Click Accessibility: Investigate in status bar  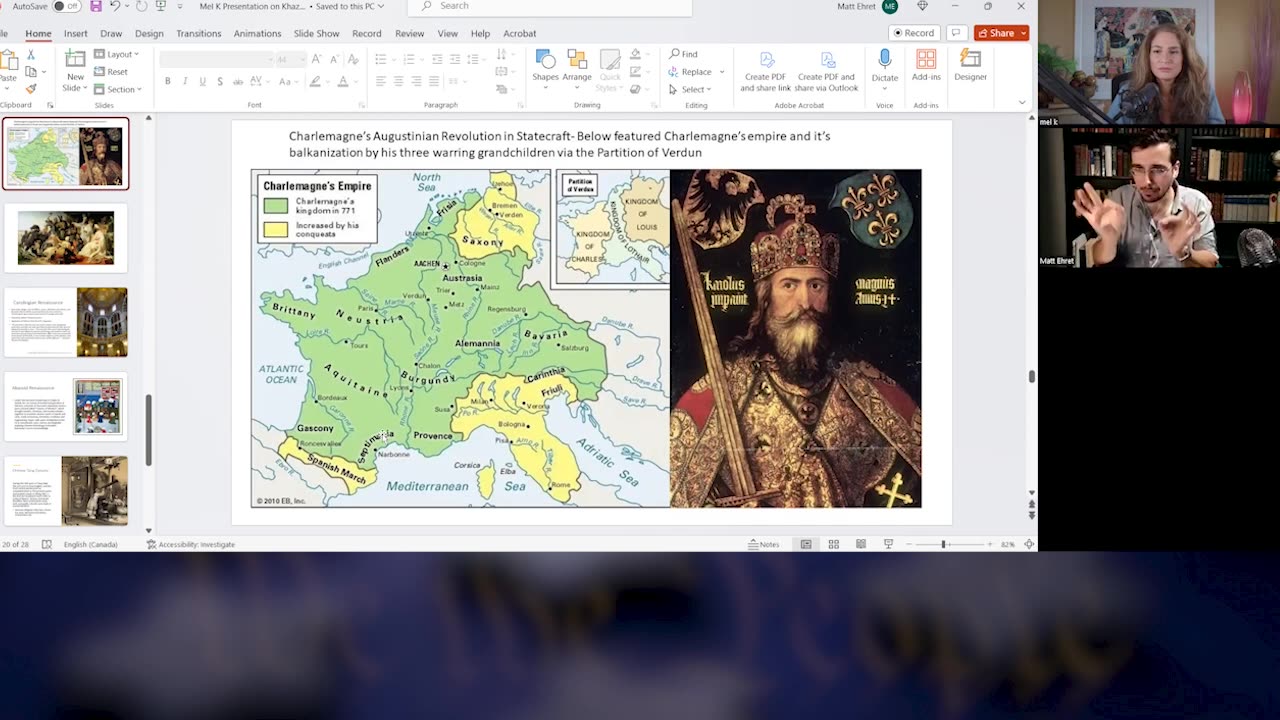tap(190, 544)
